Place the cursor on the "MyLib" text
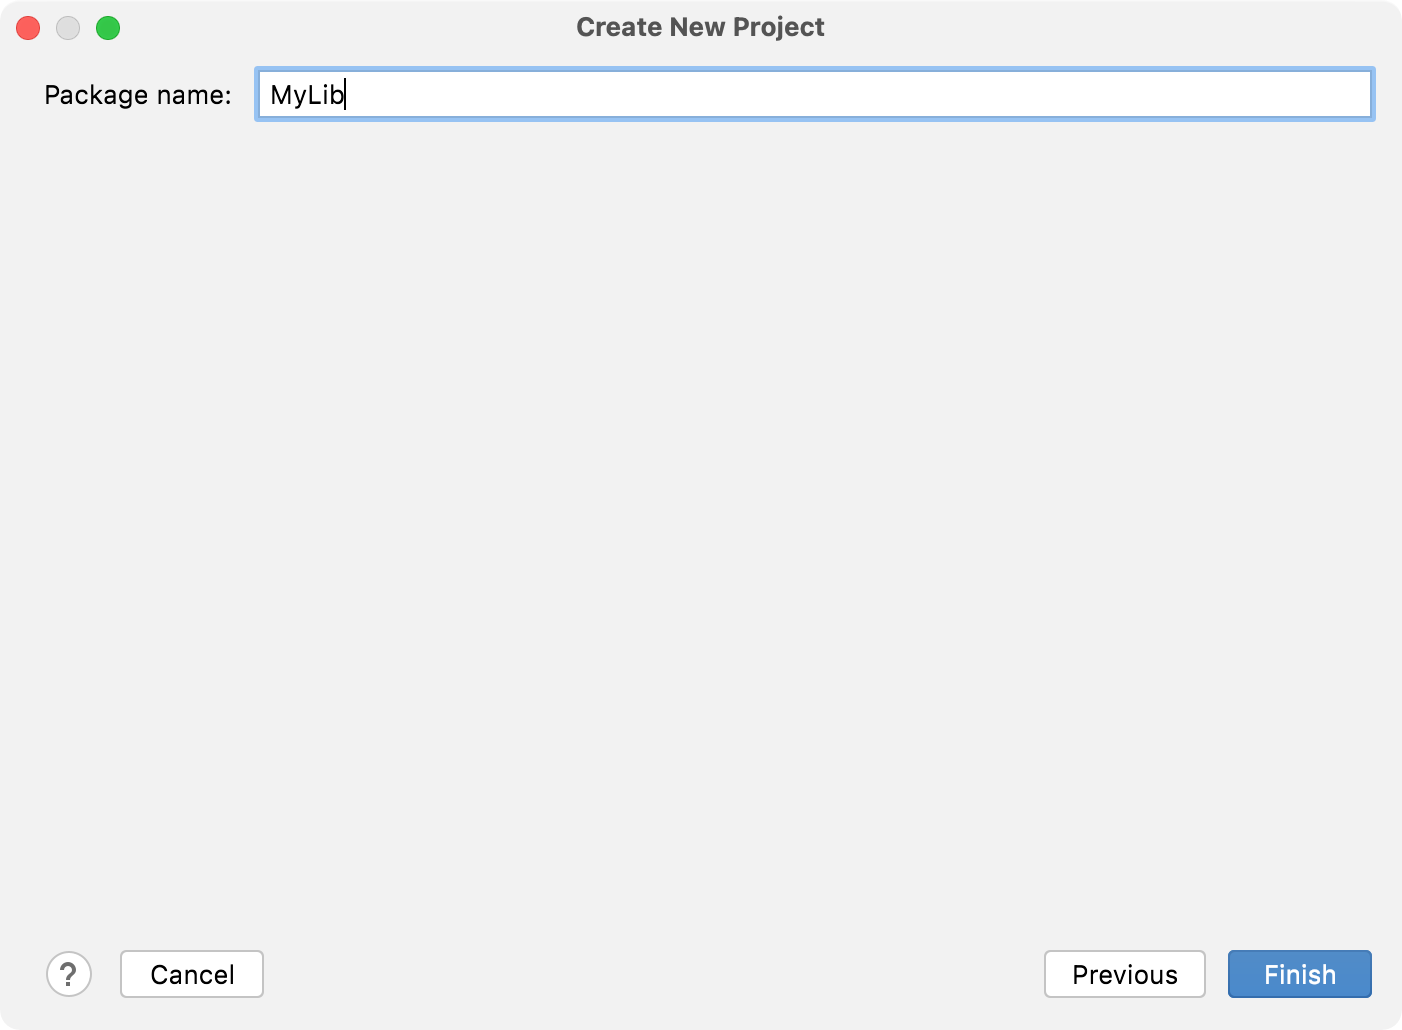 click(306, 95)
